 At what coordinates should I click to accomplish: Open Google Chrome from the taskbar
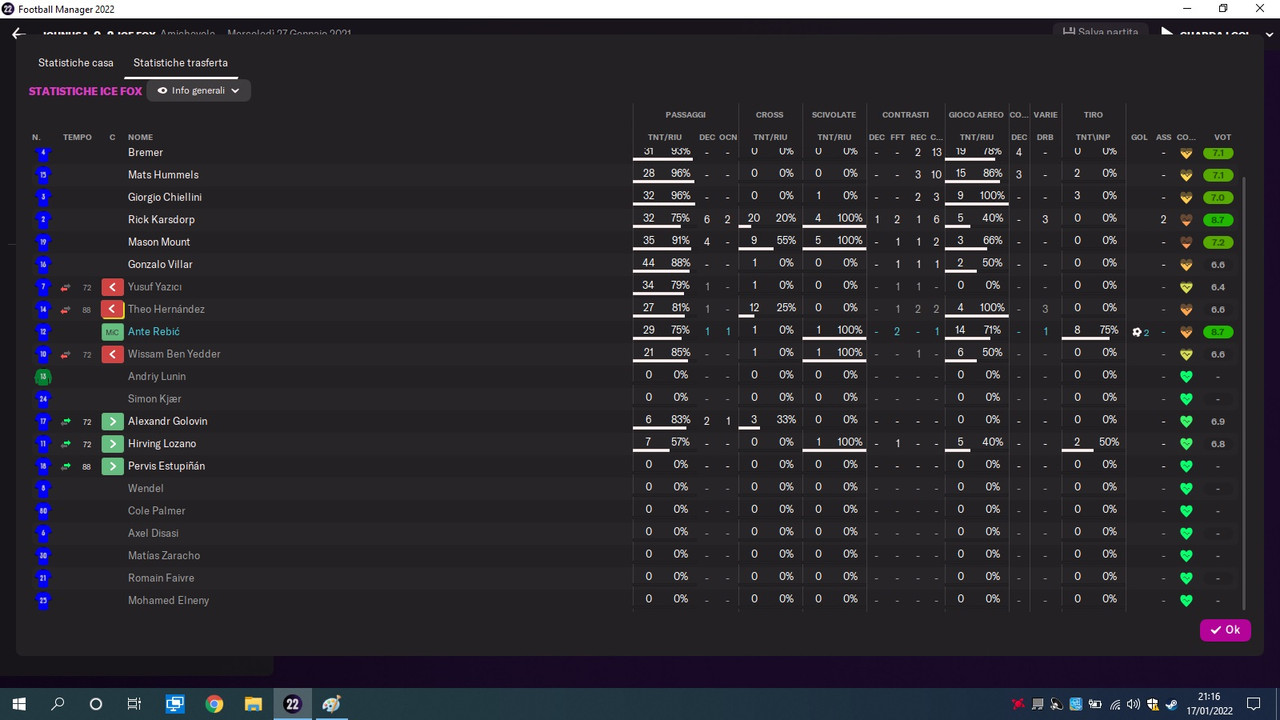coord(214,704)
